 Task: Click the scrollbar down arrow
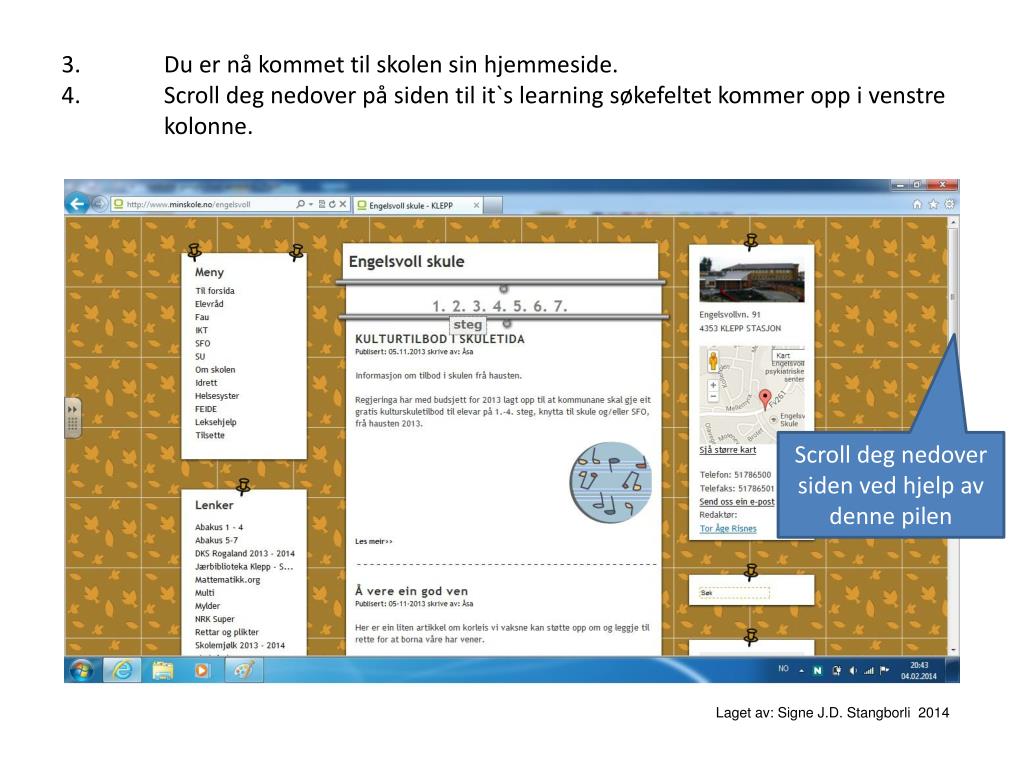pyautogui.click(x=953, y=650)
